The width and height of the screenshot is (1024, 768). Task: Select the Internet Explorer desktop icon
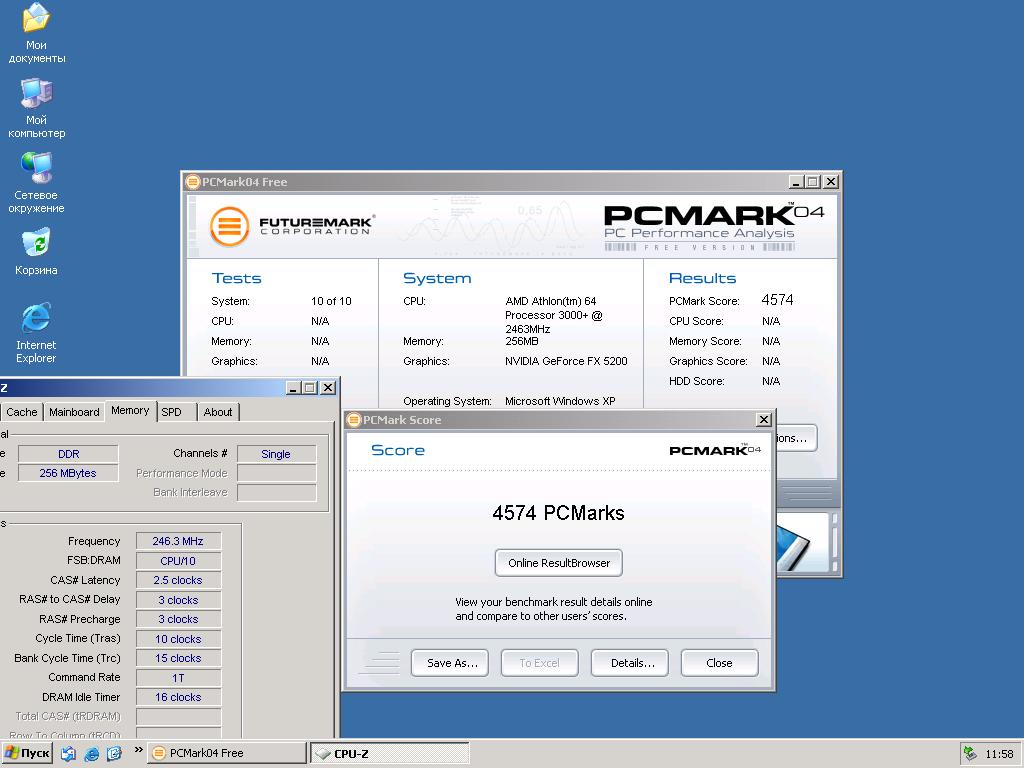pos(36,333)
